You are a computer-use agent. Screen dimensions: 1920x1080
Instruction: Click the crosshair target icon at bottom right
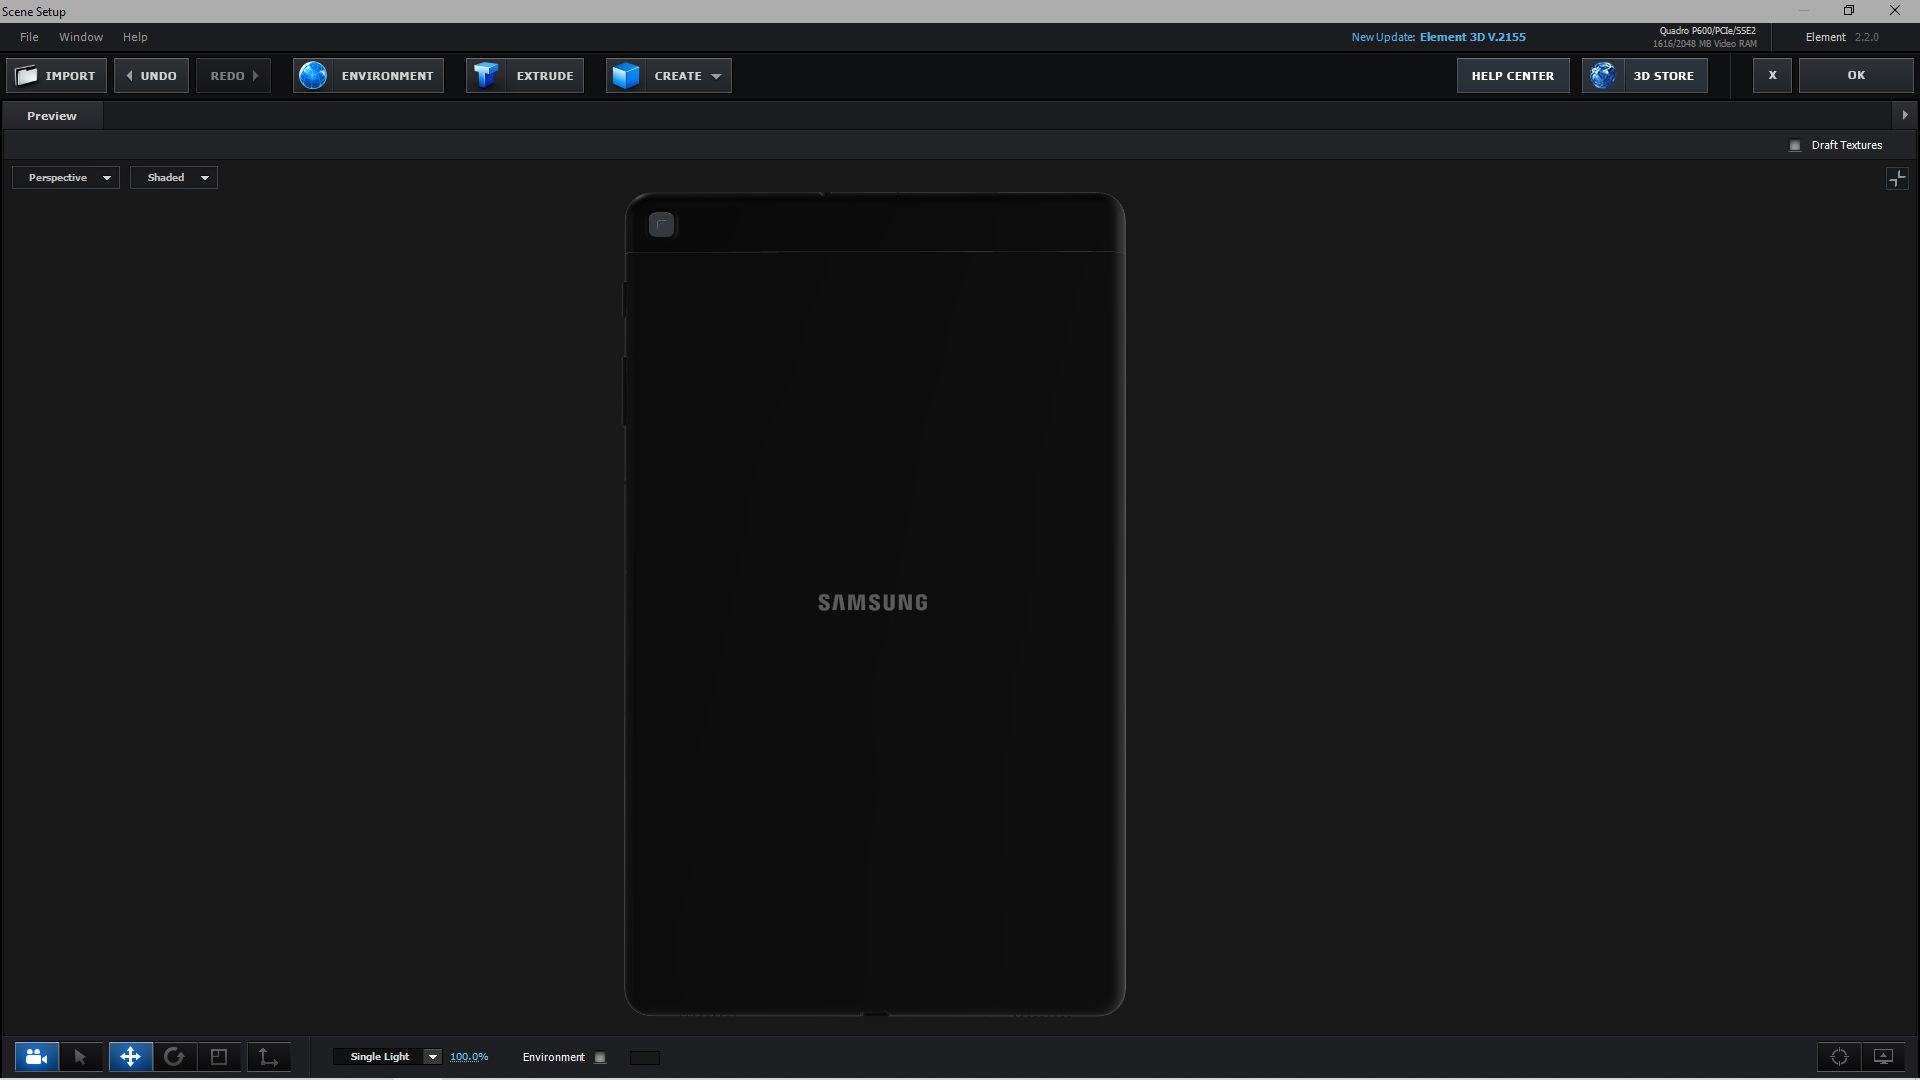point(1839,1057)
